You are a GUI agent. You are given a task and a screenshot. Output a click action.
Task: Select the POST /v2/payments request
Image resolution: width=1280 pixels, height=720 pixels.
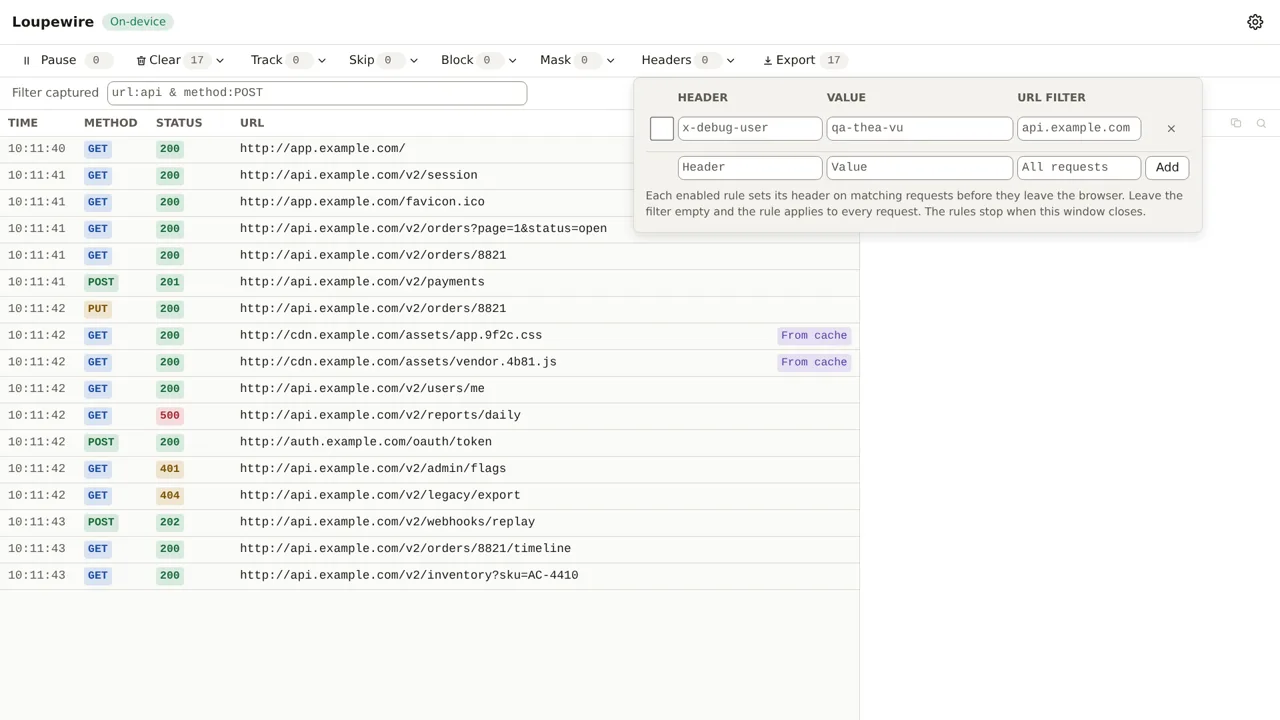point(429,282)
